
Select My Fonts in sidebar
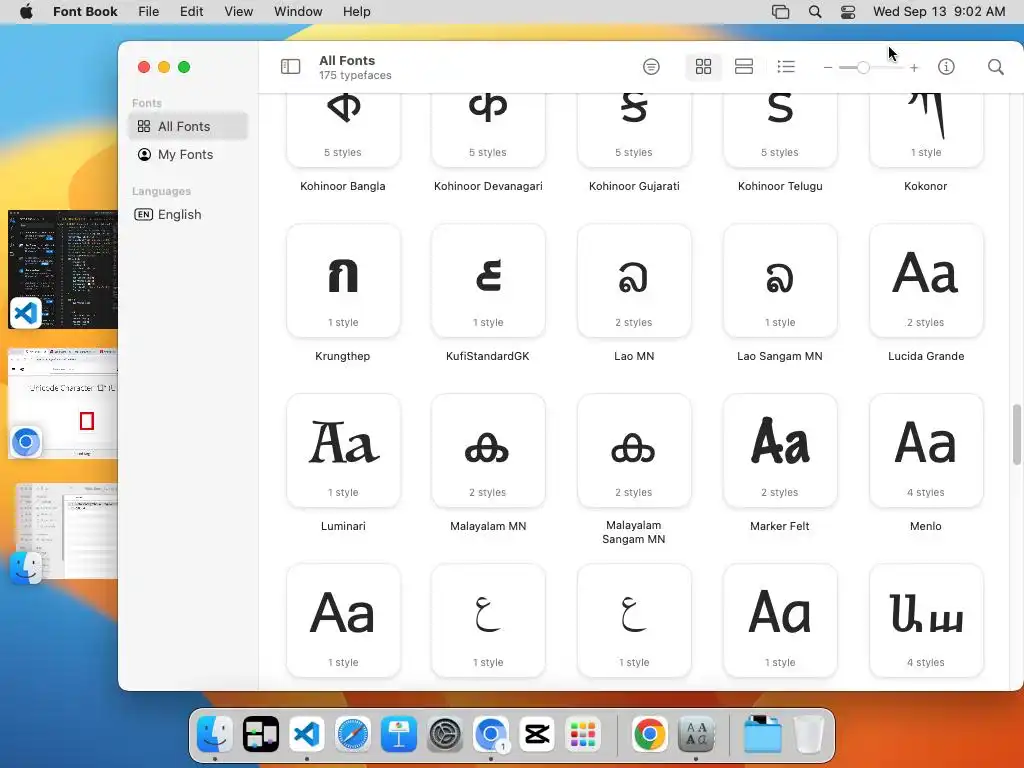tap(188, 154)
